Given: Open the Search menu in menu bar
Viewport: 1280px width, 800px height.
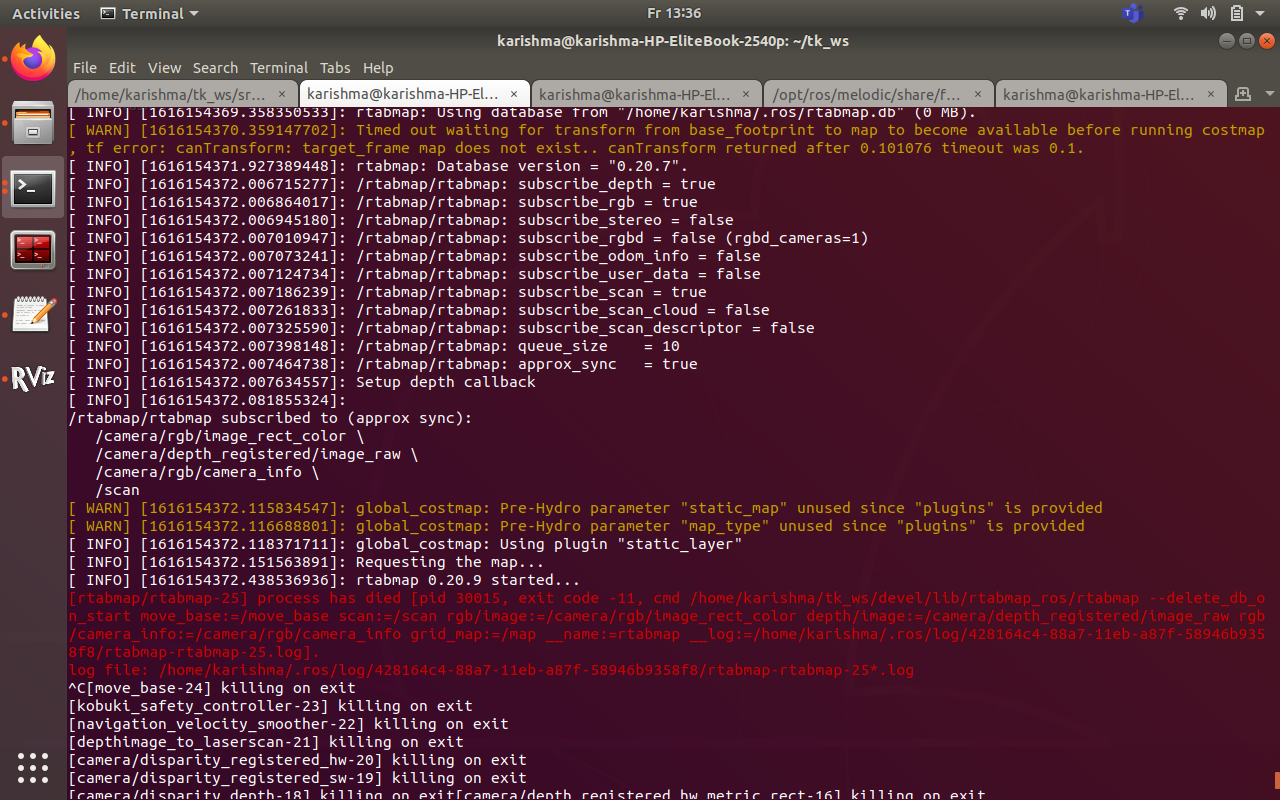Looking at the screenshot, I should point(215,68).
